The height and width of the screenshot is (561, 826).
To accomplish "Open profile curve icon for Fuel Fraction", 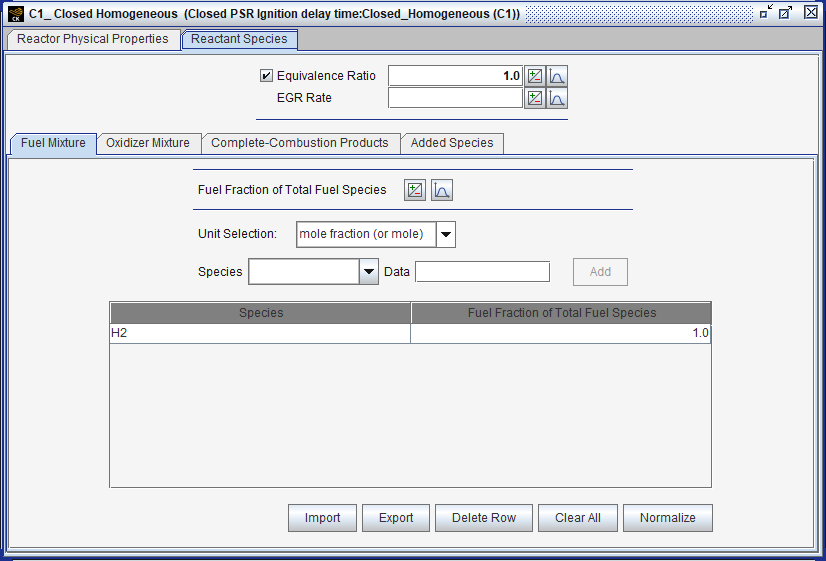I will (x=442, y=190).
